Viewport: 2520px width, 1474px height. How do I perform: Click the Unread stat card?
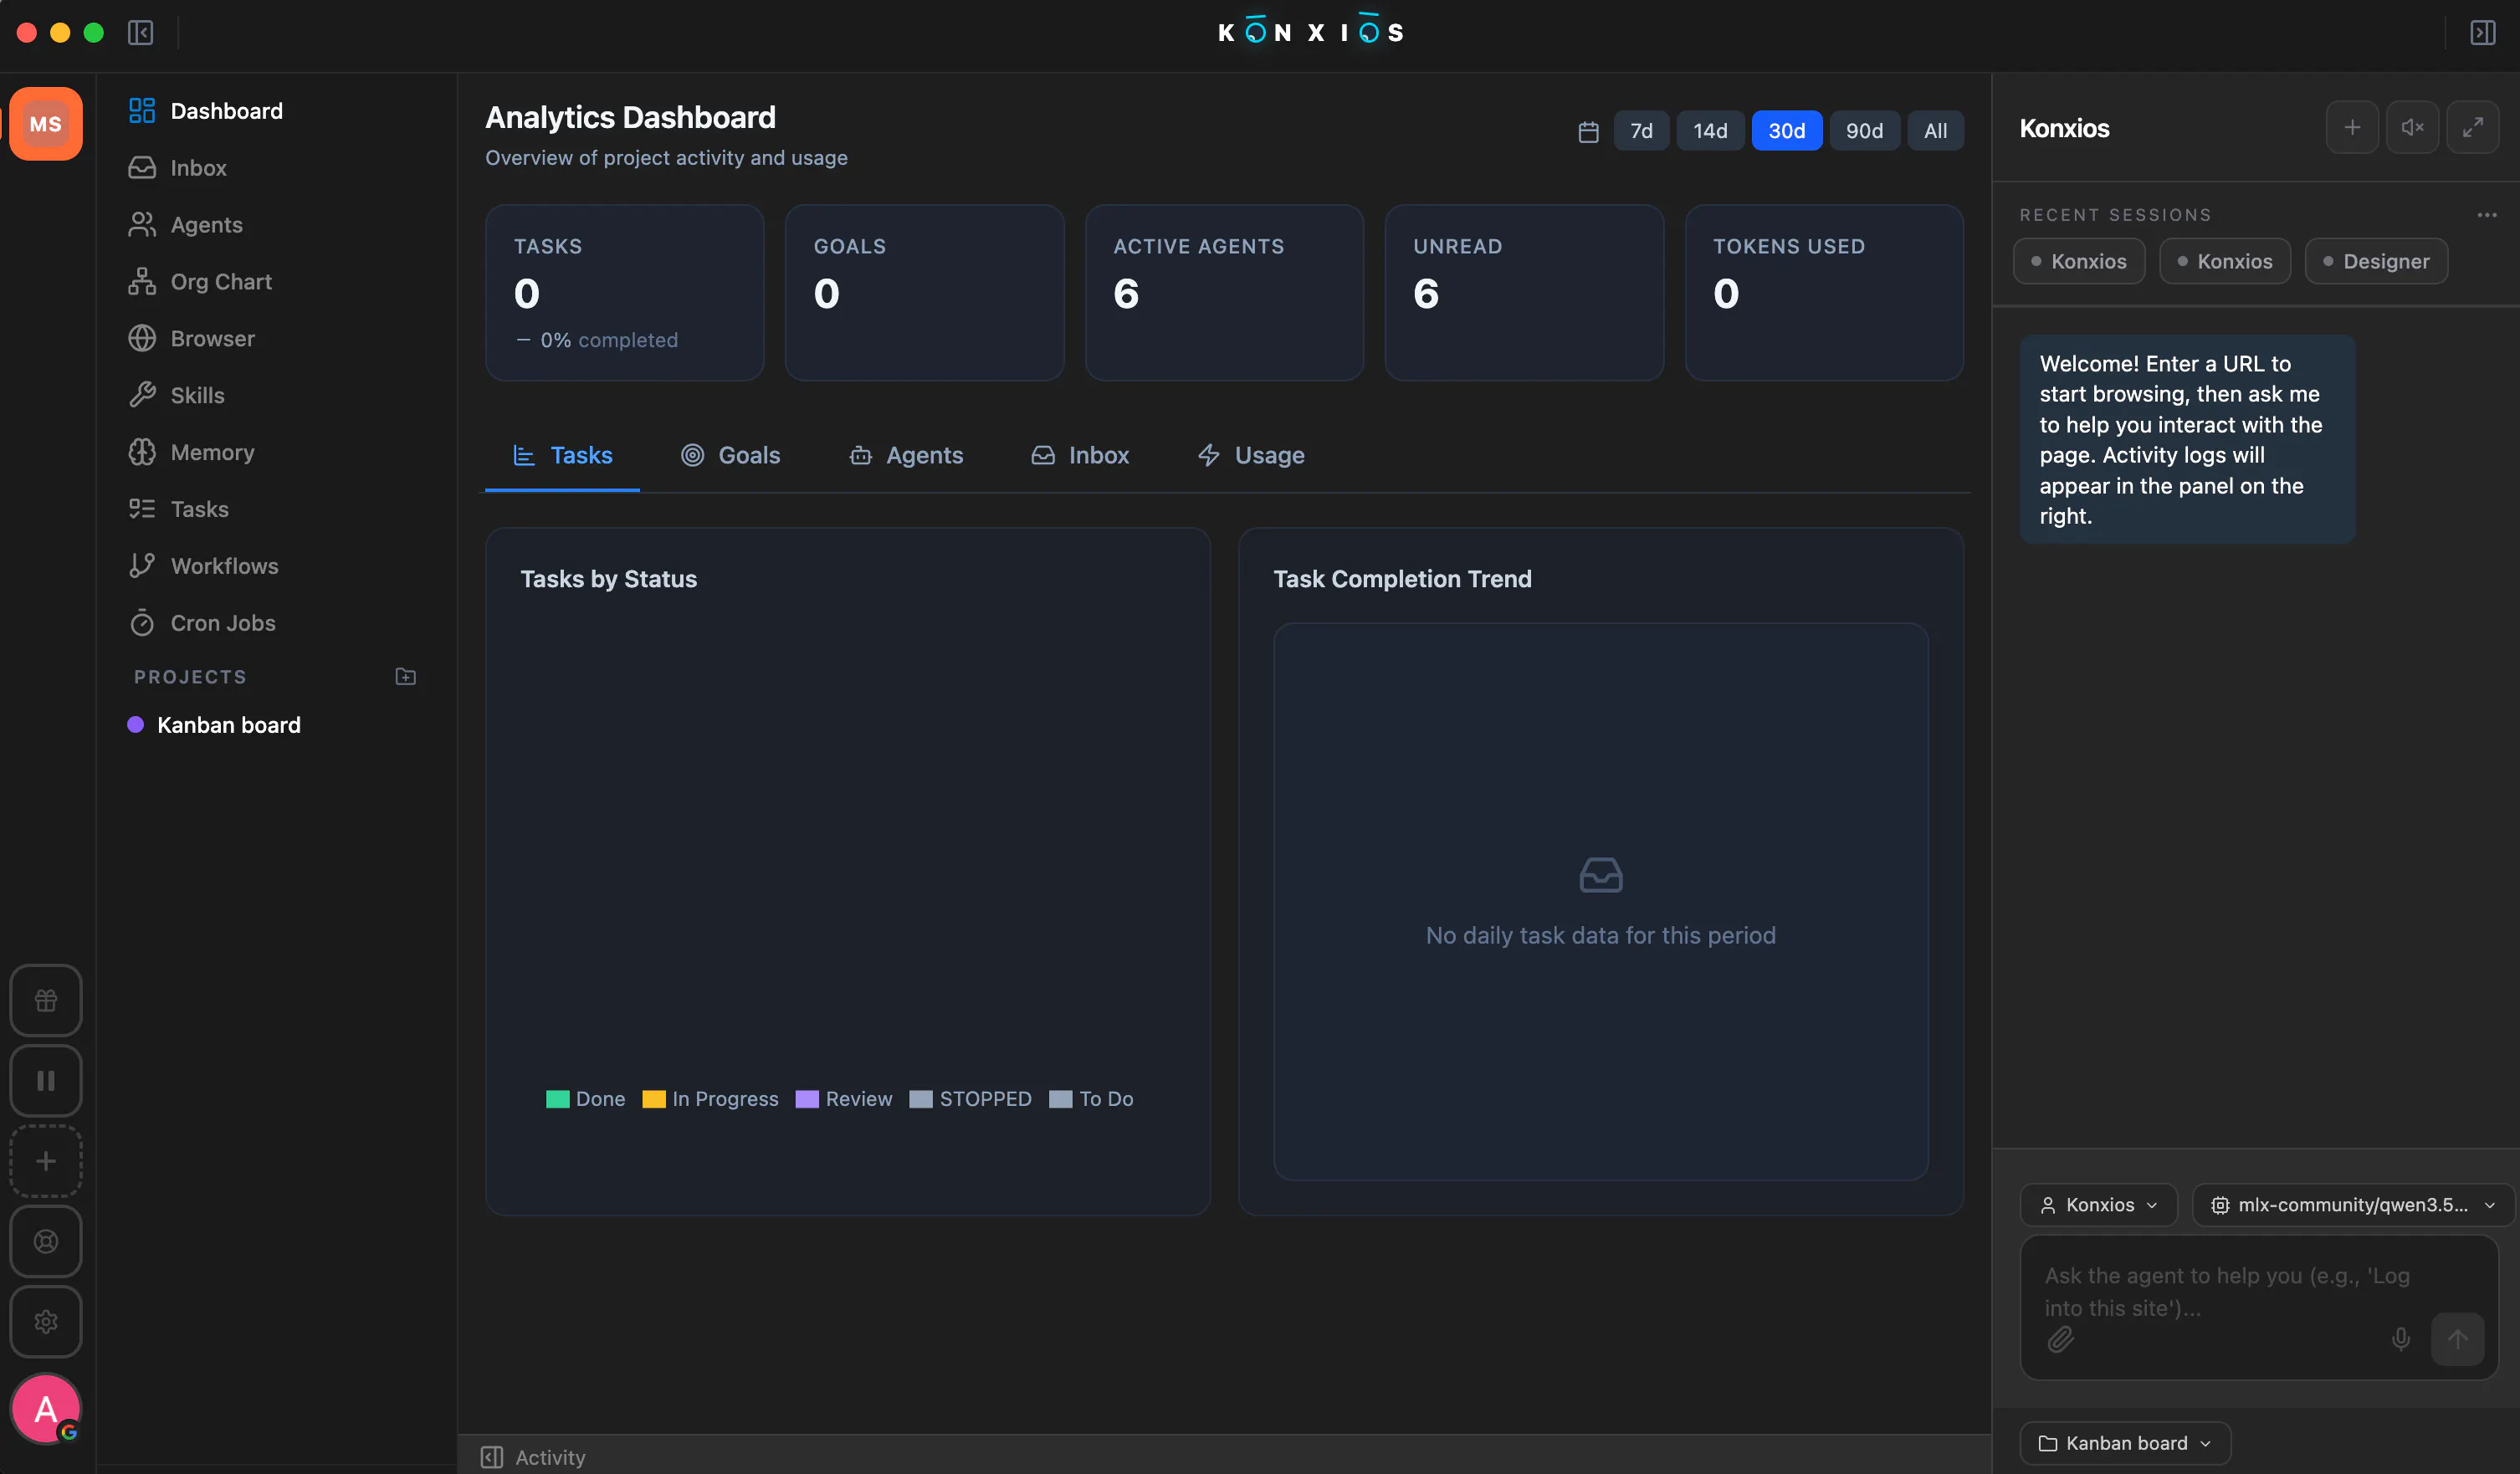1524,292
